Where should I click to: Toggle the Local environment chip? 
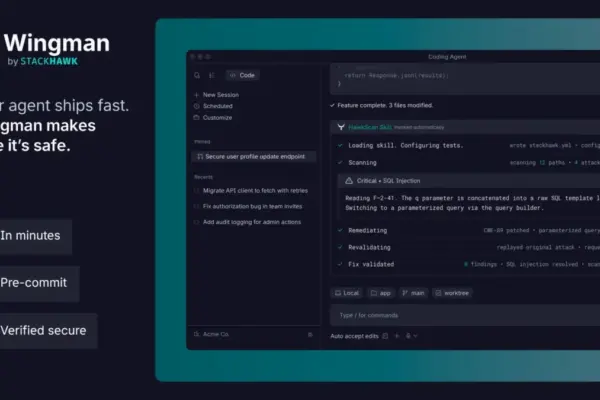tap(347, 293)
